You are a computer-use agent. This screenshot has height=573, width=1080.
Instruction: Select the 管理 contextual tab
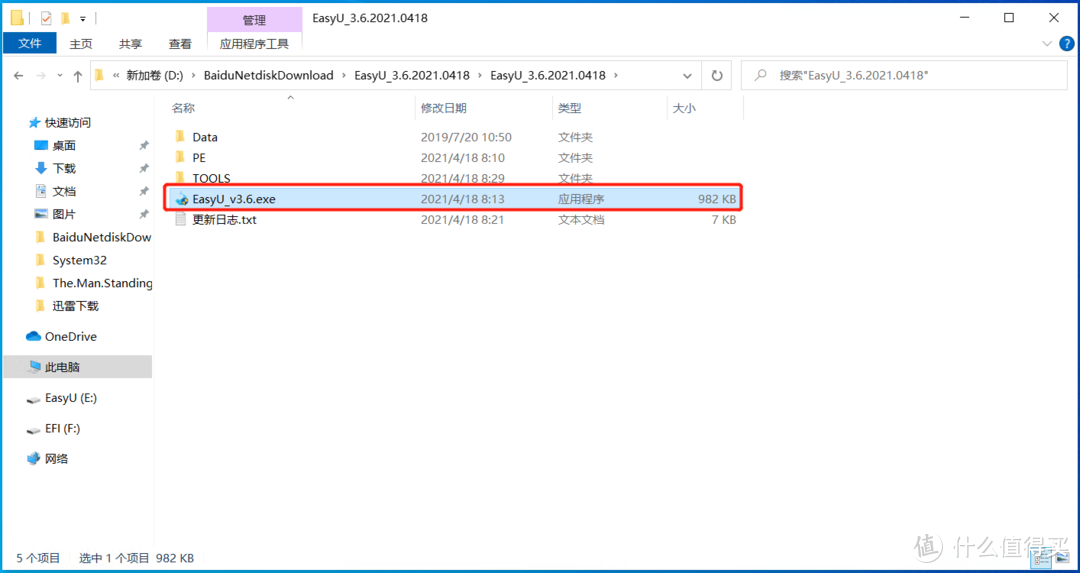tap(254, 20)
